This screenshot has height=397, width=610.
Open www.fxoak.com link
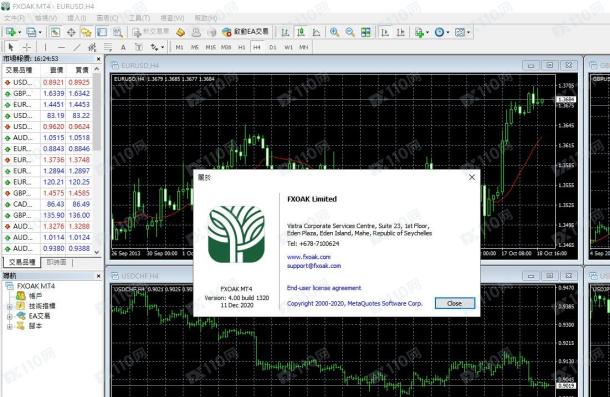click(309, 257)
